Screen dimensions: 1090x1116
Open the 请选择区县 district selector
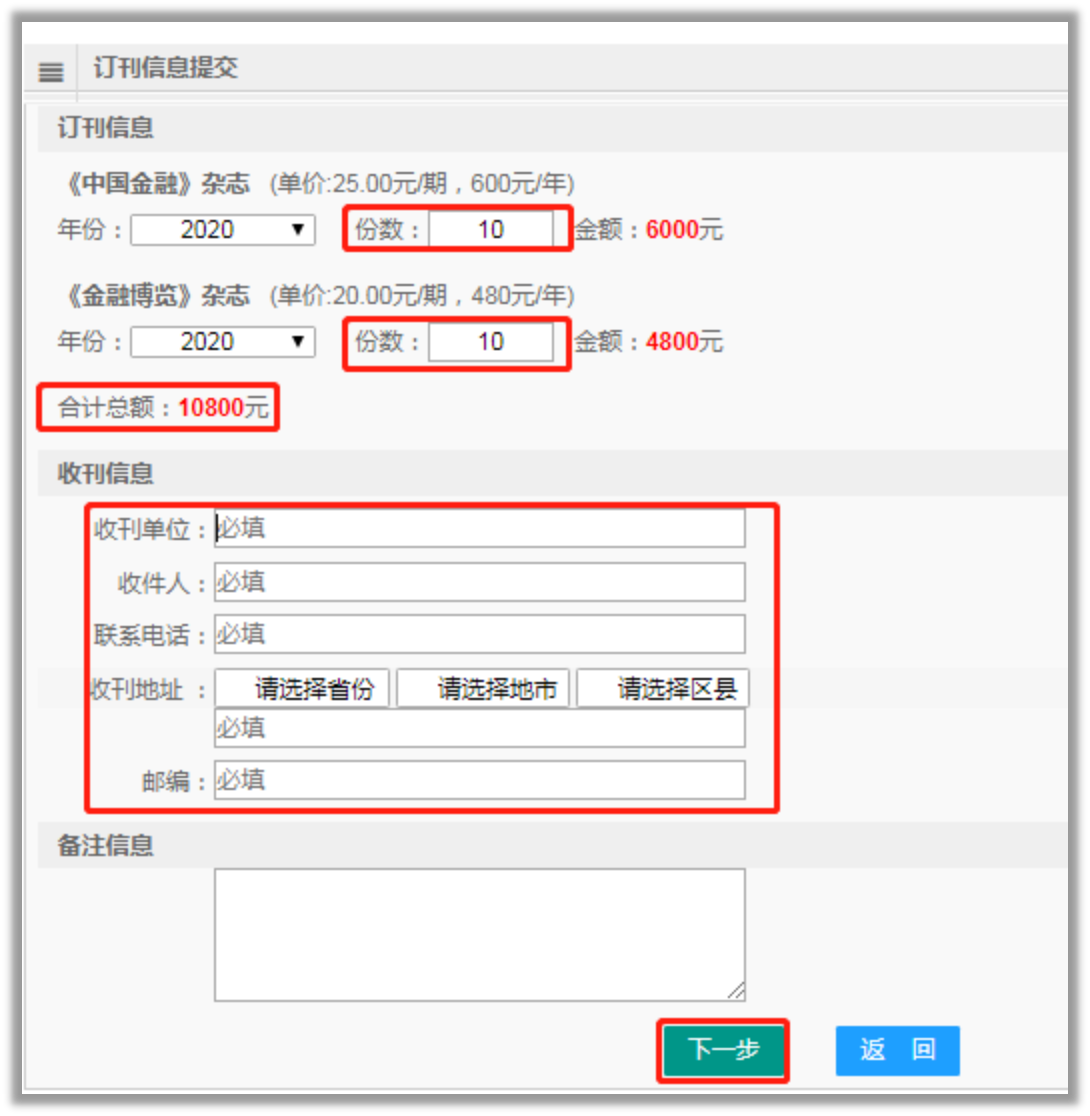pyautogui.click(x=663, y=688)
